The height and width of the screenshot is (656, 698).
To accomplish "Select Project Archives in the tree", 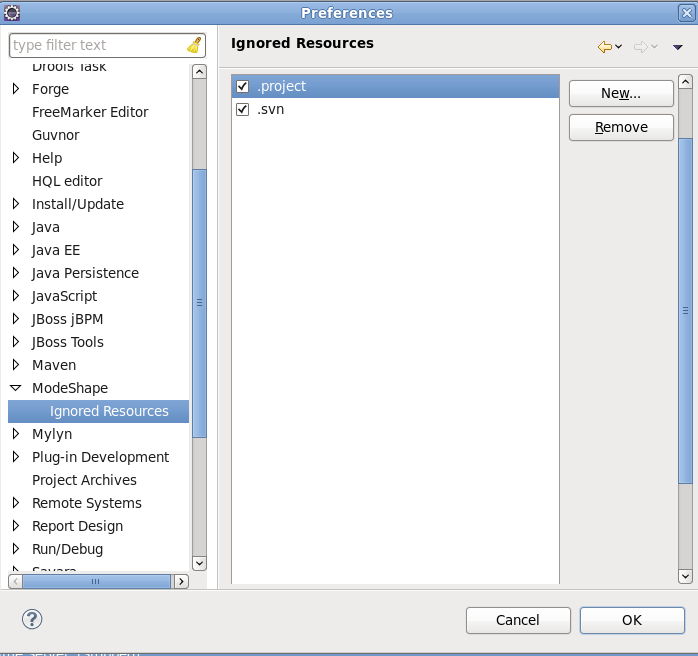I will 84,480.
